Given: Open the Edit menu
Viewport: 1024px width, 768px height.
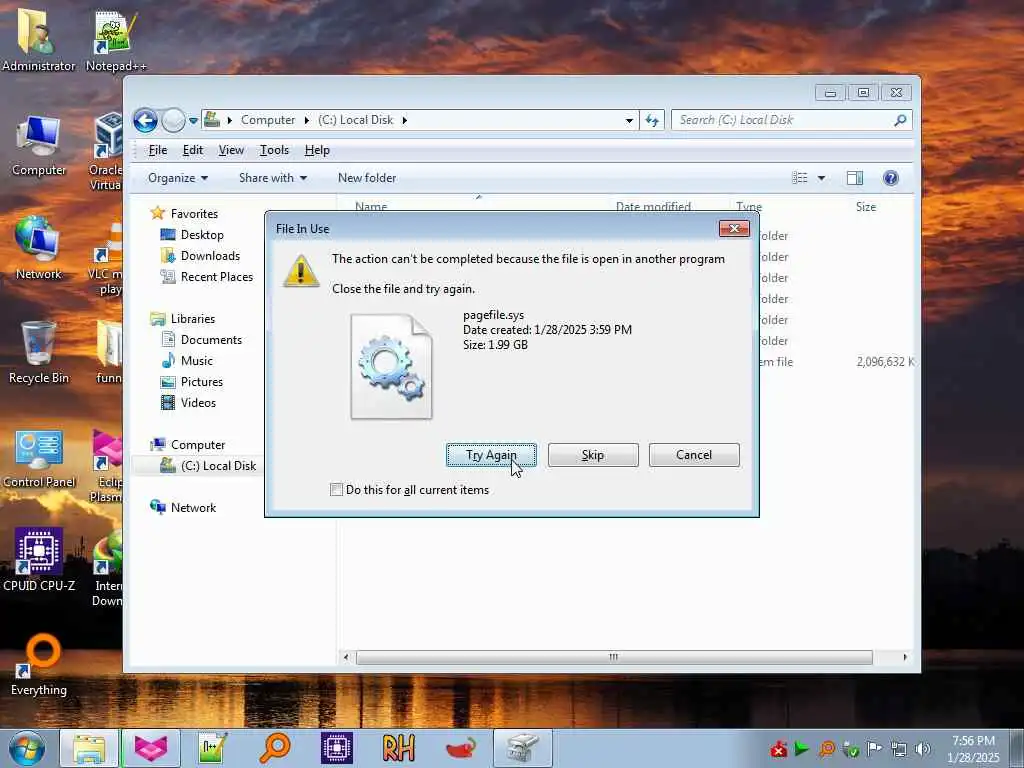Looking at the screenshot, I should coord(193,150).
